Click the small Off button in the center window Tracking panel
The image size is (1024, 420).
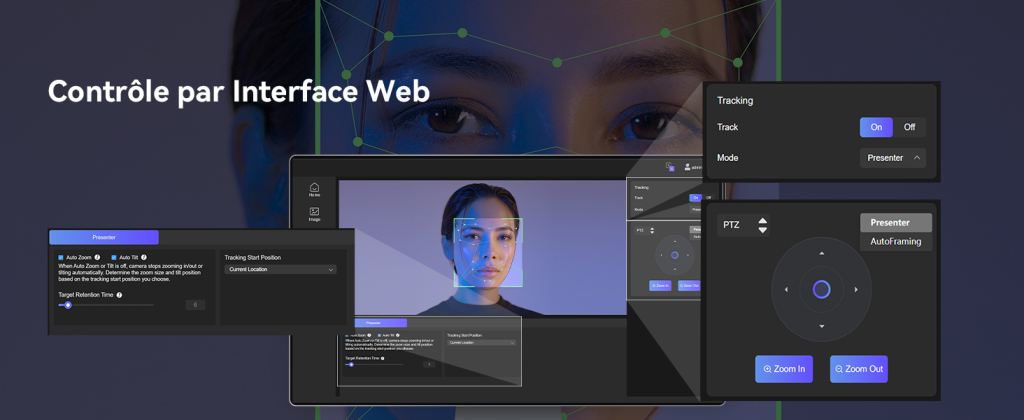tap(708, 198)
